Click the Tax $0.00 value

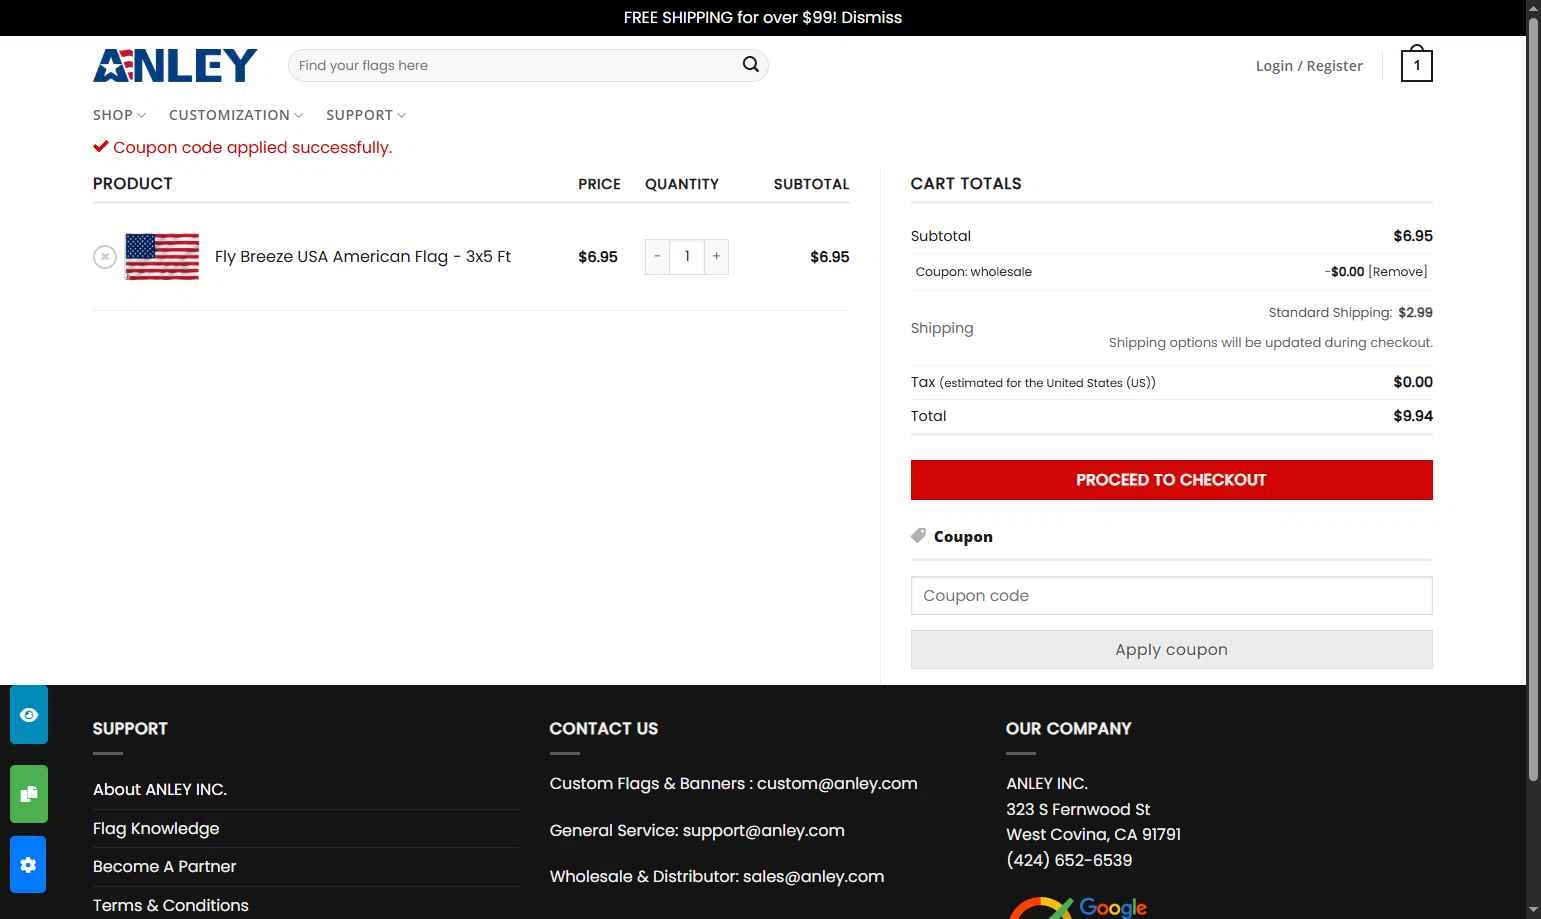pos(1413,382)
